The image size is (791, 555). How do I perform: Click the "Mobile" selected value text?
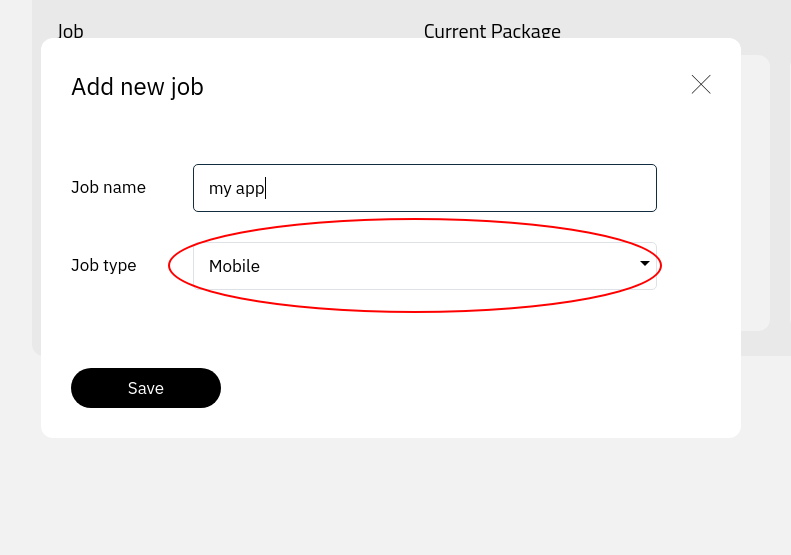pos(234,266)
